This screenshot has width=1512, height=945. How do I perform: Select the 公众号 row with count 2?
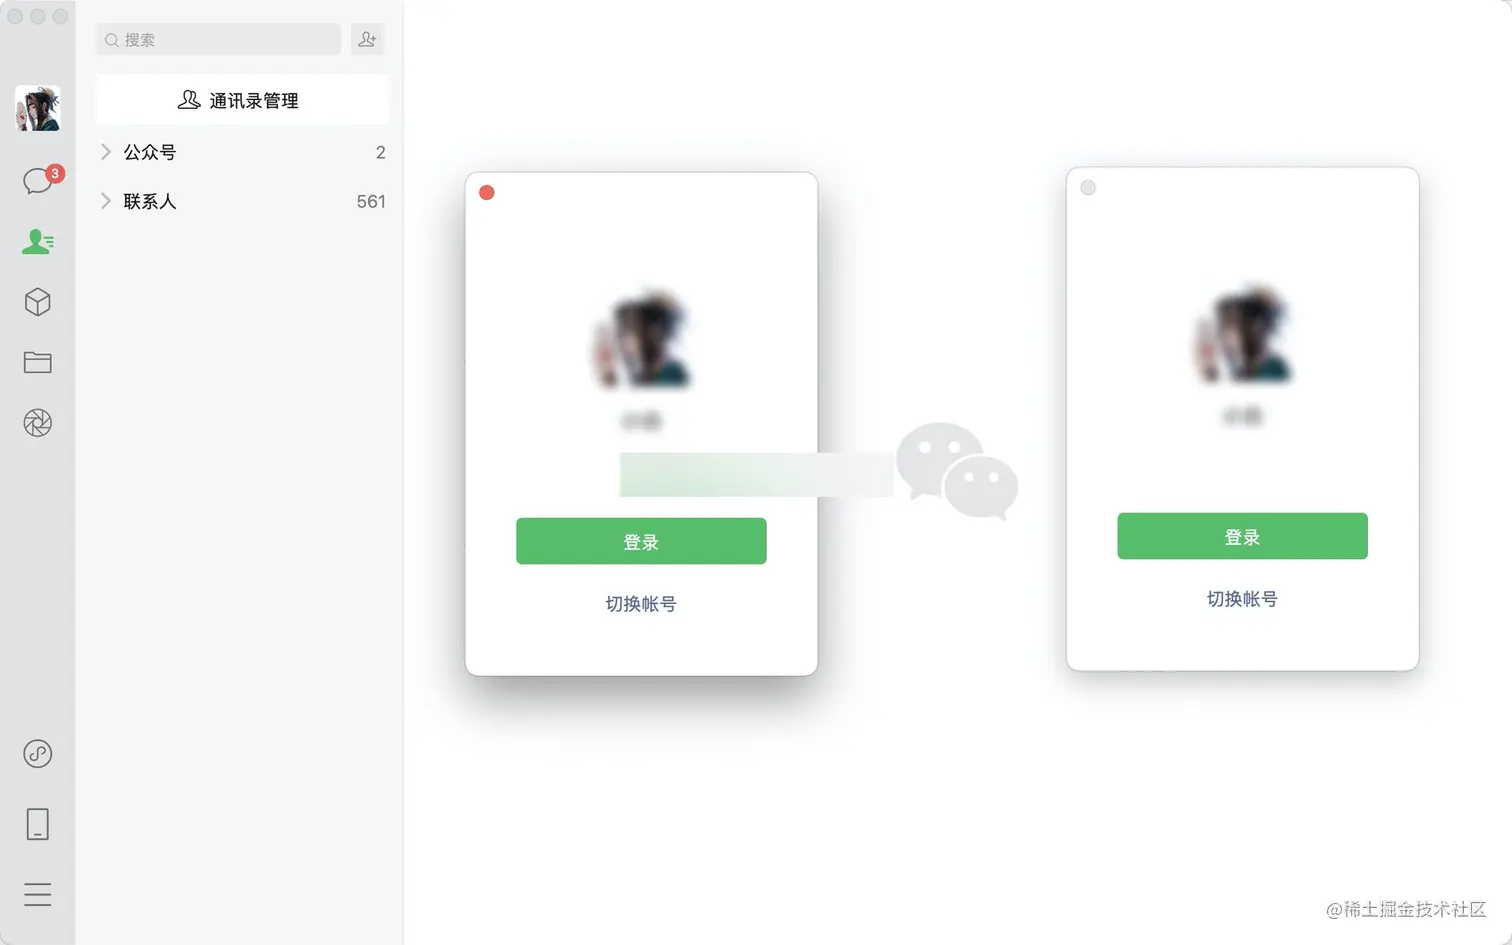point(242,152)
